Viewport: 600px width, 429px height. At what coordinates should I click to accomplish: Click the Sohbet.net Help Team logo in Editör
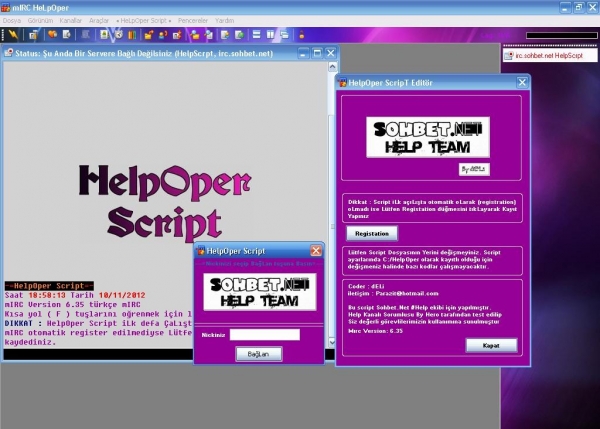tap(428, 137)
